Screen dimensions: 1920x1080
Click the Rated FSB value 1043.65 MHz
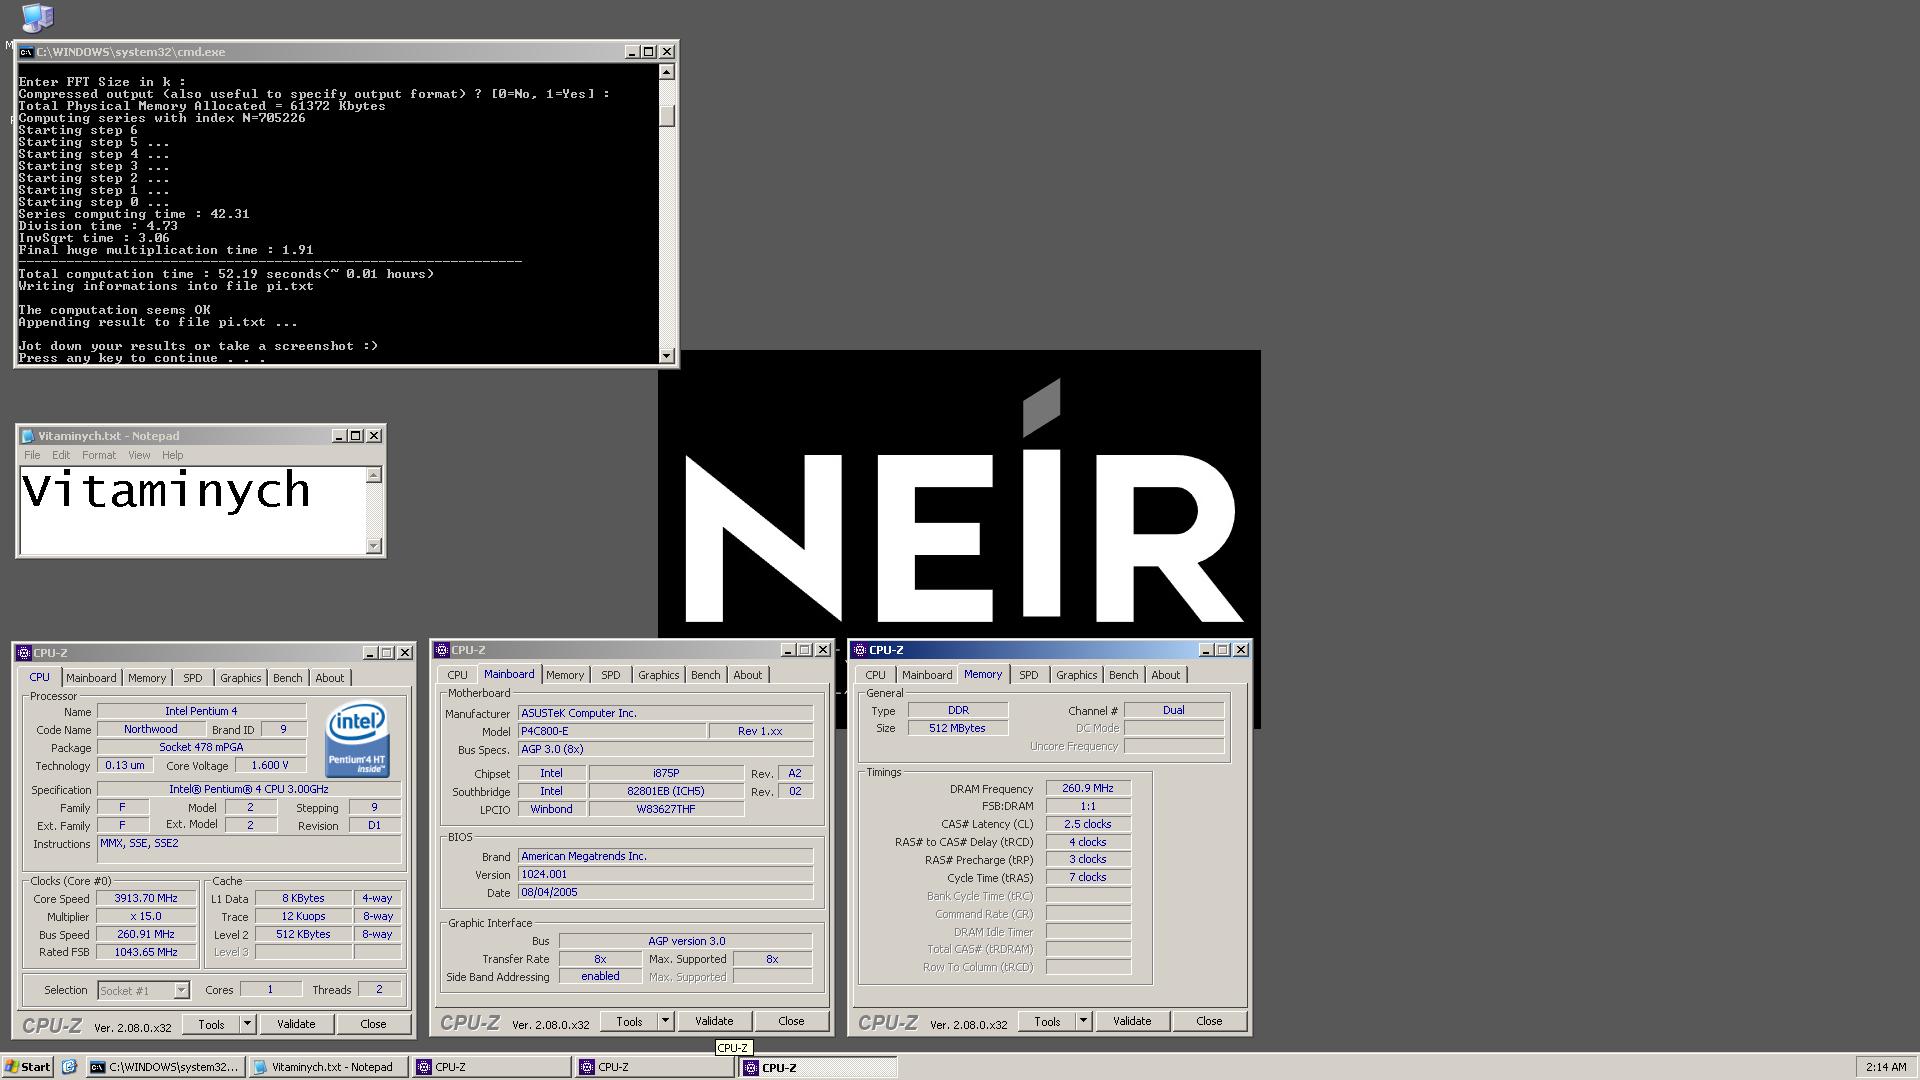point(146,953)
